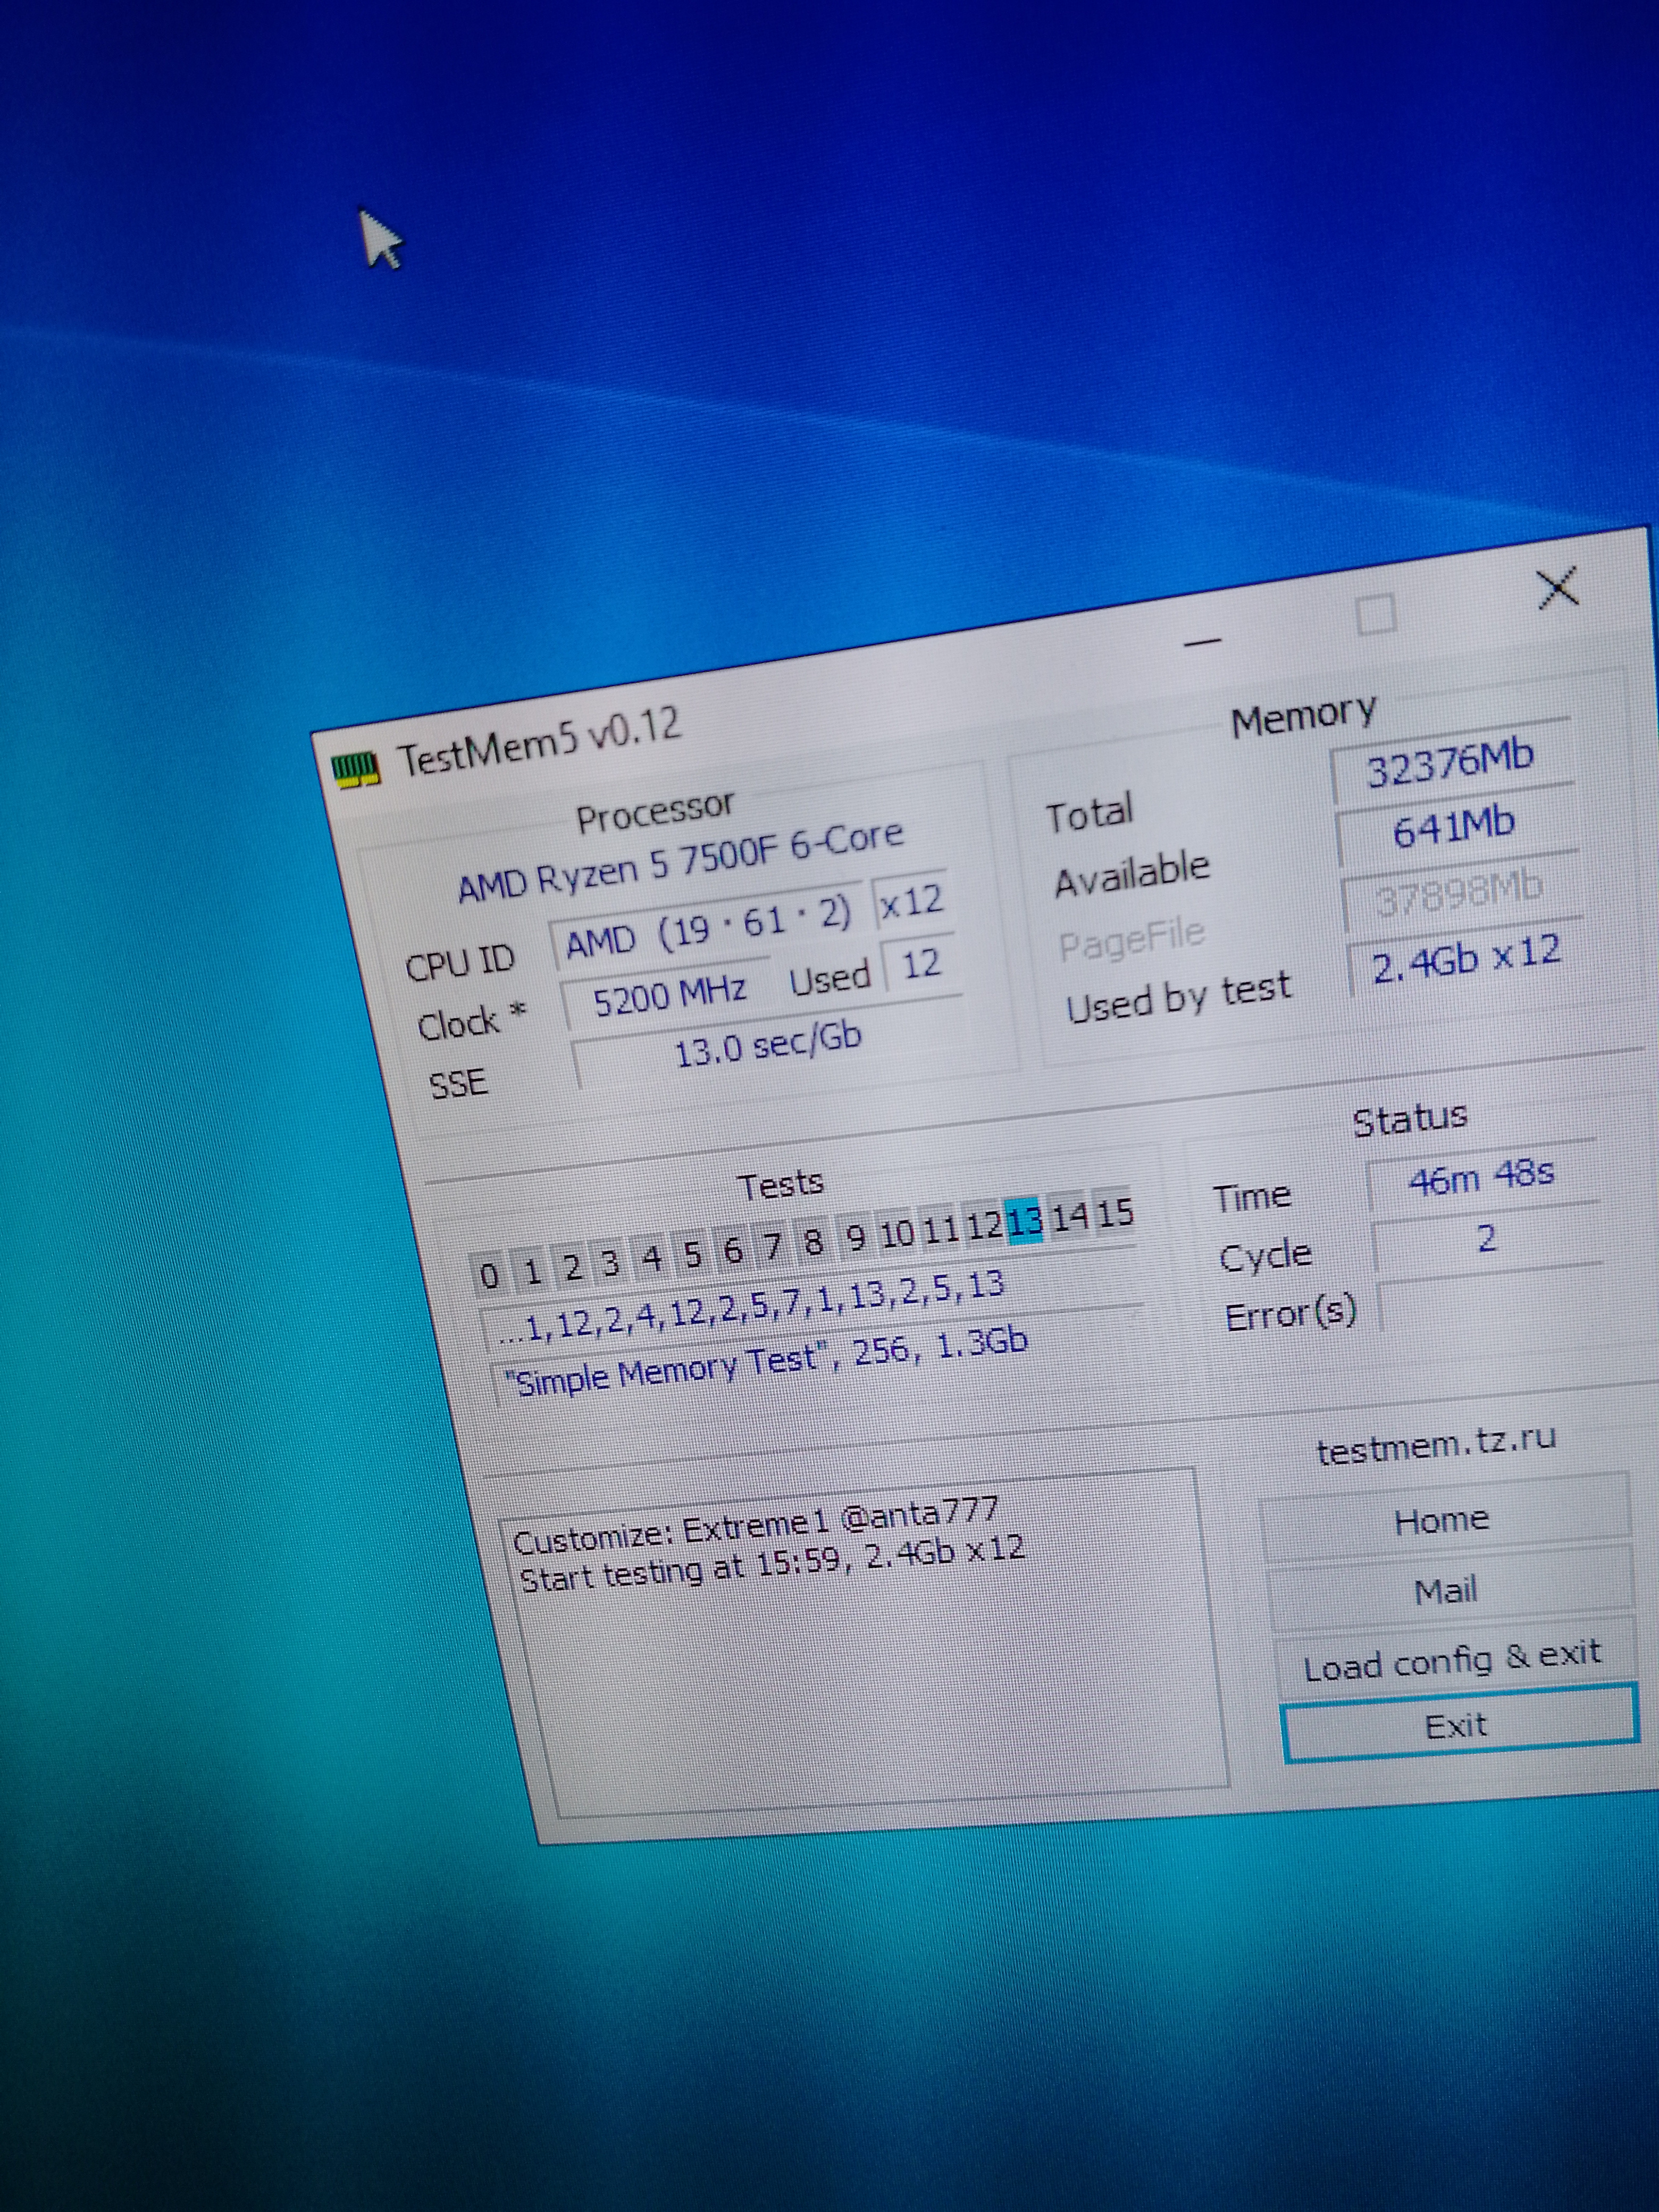Click test number 15 in the Tests row

1115,1214
